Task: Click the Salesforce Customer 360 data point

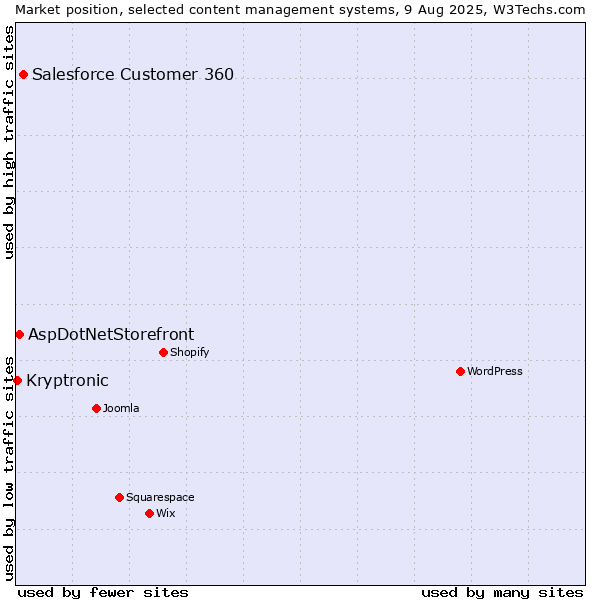Action: click(x=23, y=75)
